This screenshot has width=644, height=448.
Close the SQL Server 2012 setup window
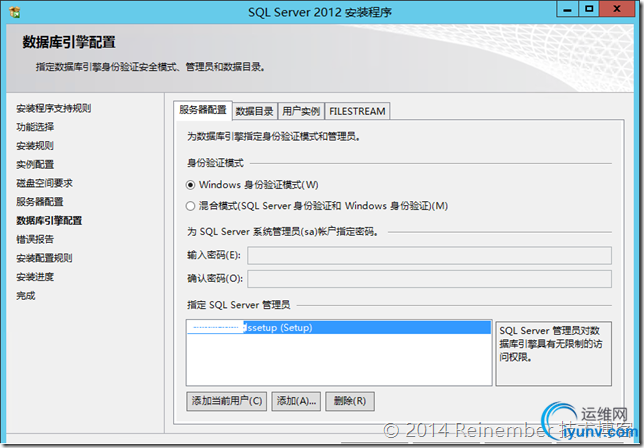pos(617,9)
